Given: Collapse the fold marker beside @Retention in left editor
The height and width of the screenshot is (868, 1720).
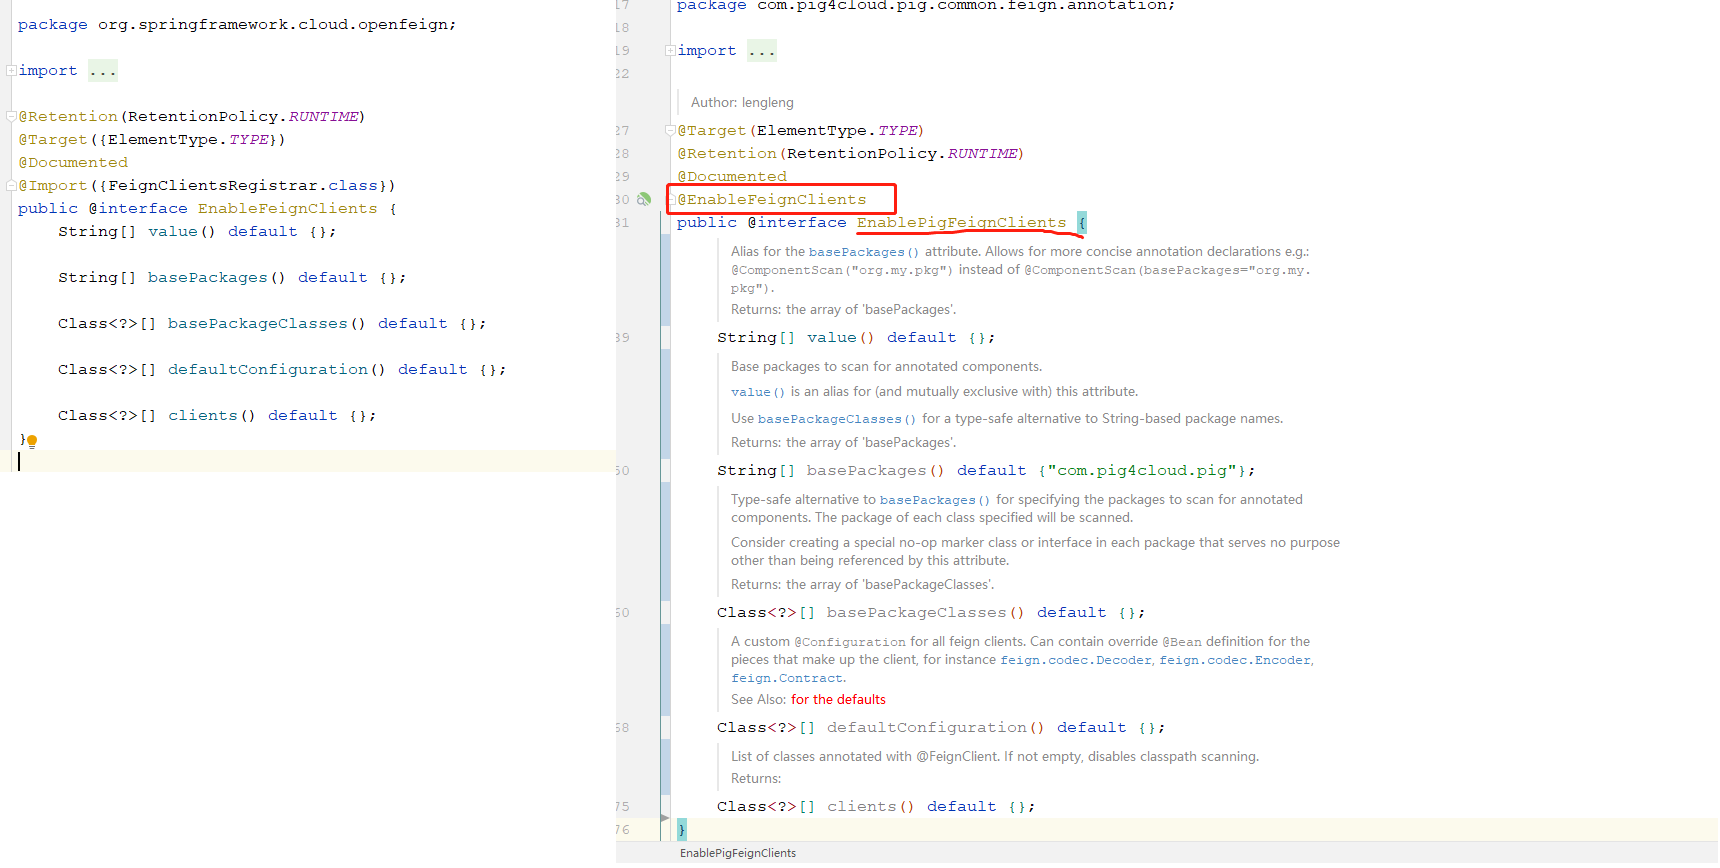Looking at the screenshot, I should 11,116.
